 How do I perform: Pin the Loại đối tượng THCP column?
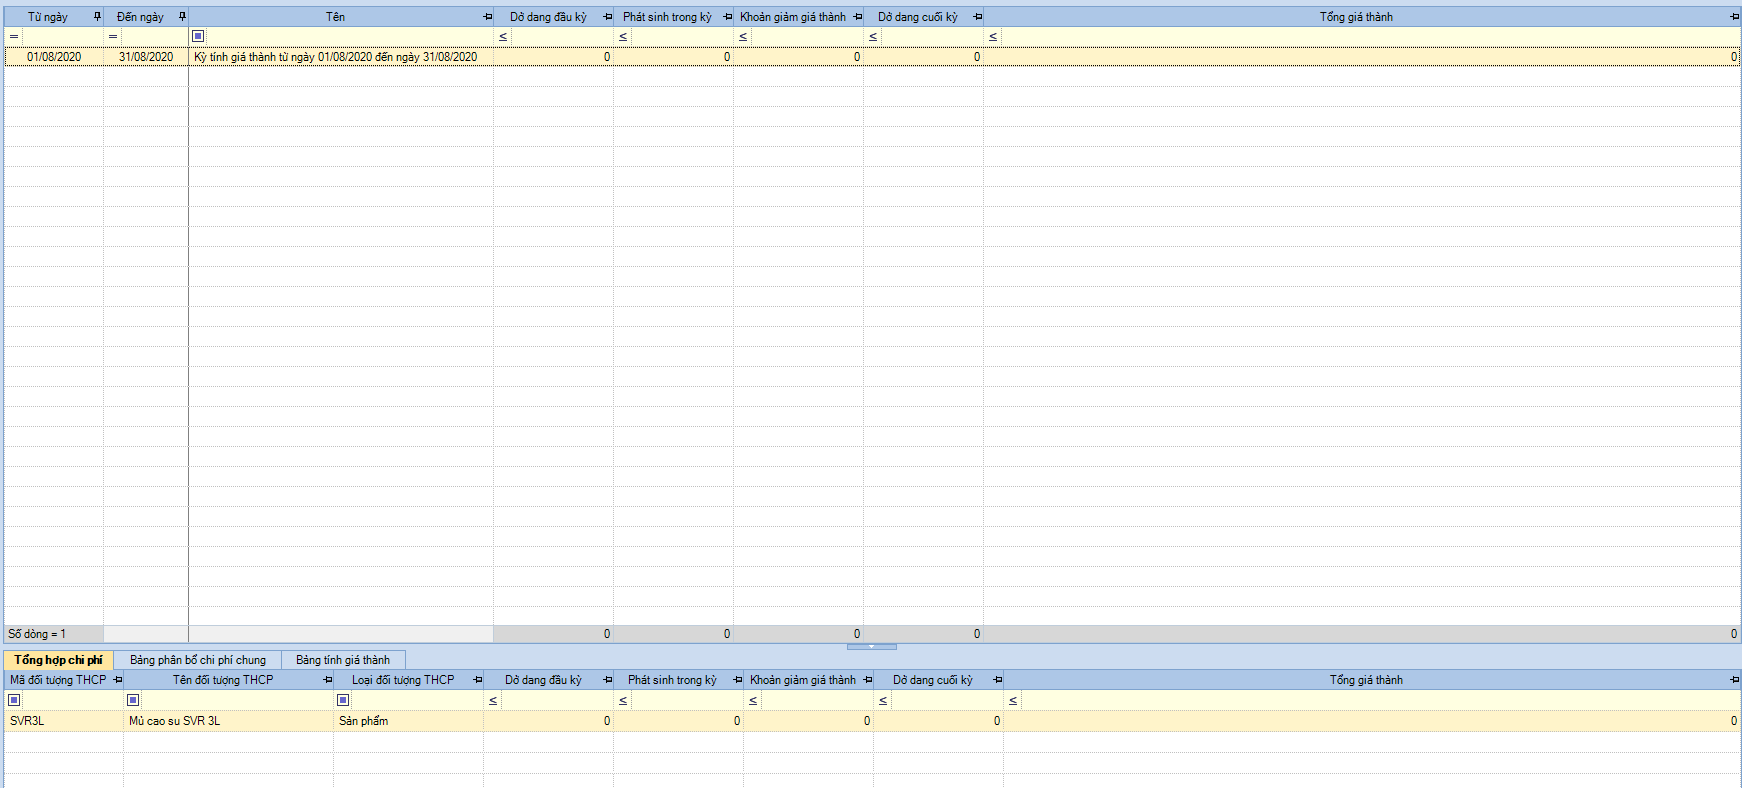click(477, 680)
